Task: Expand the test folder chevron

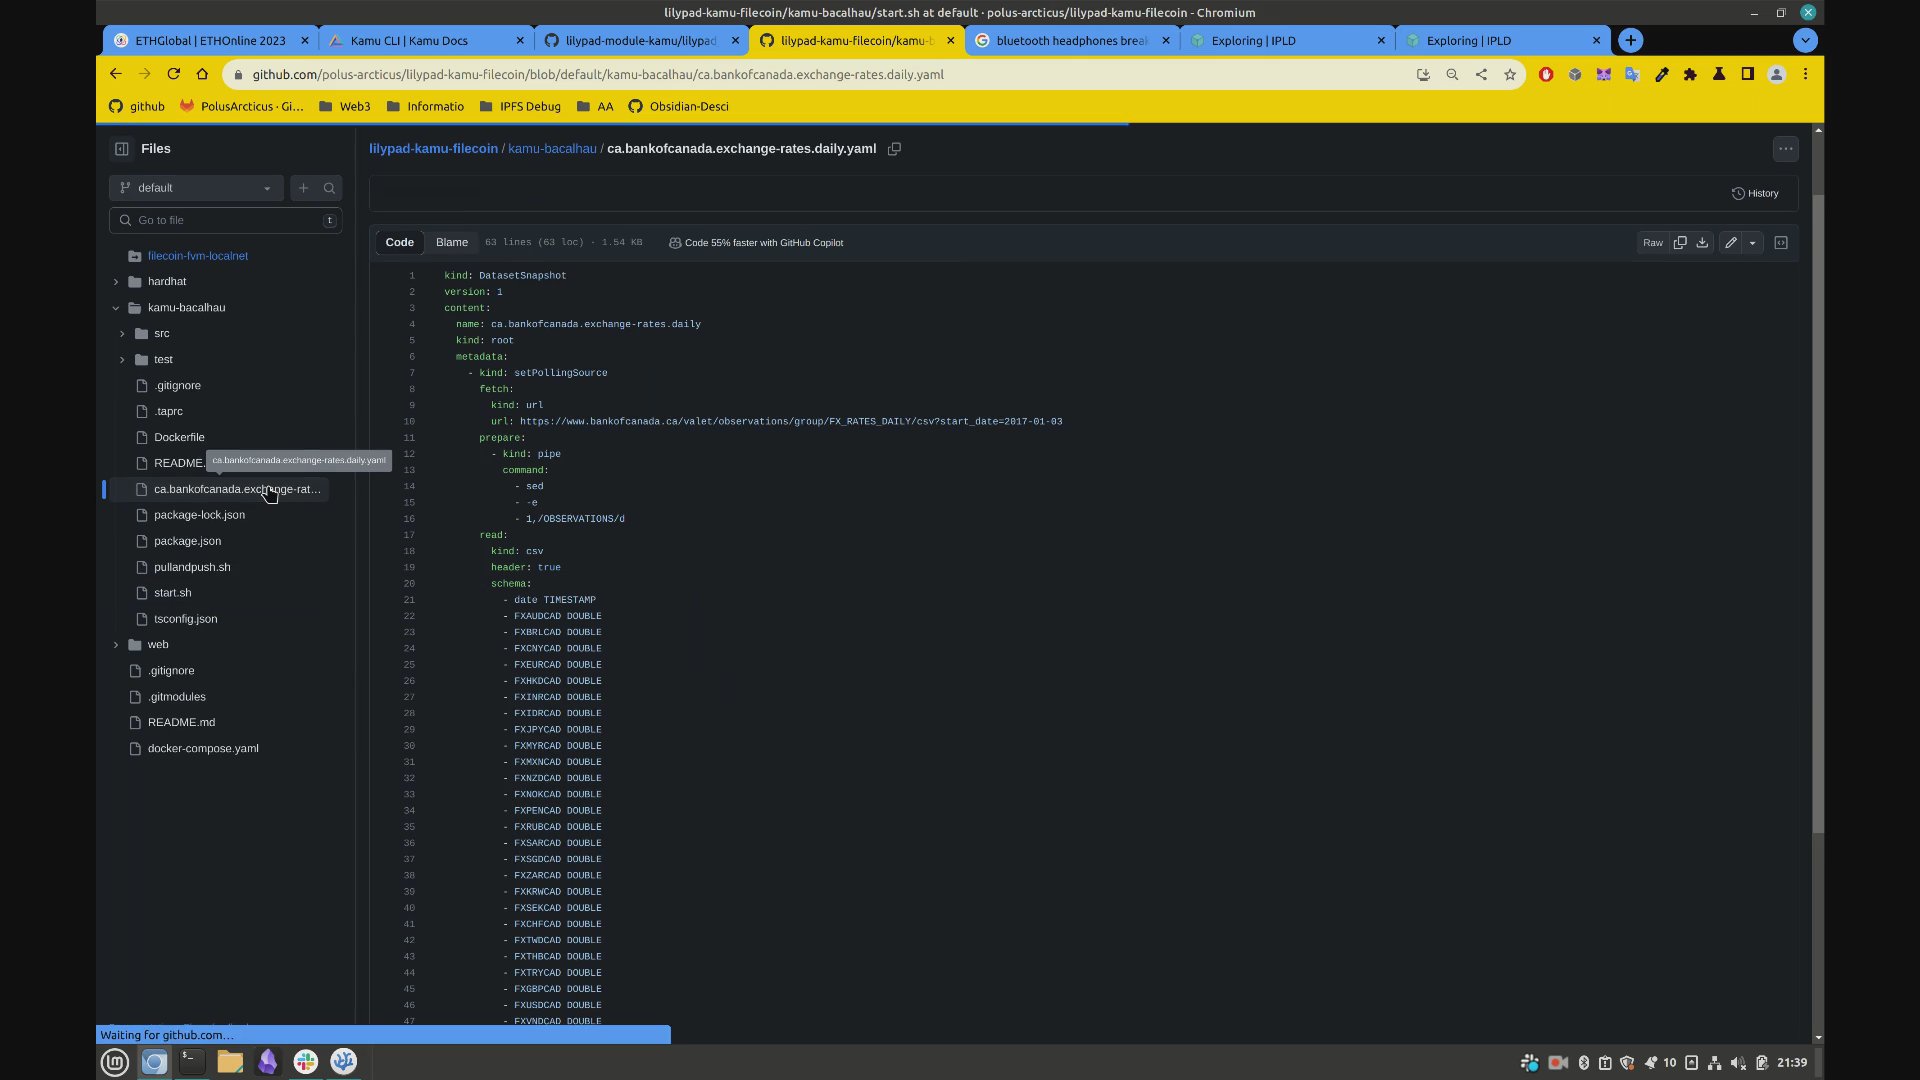Action: [x=122, y=360]
